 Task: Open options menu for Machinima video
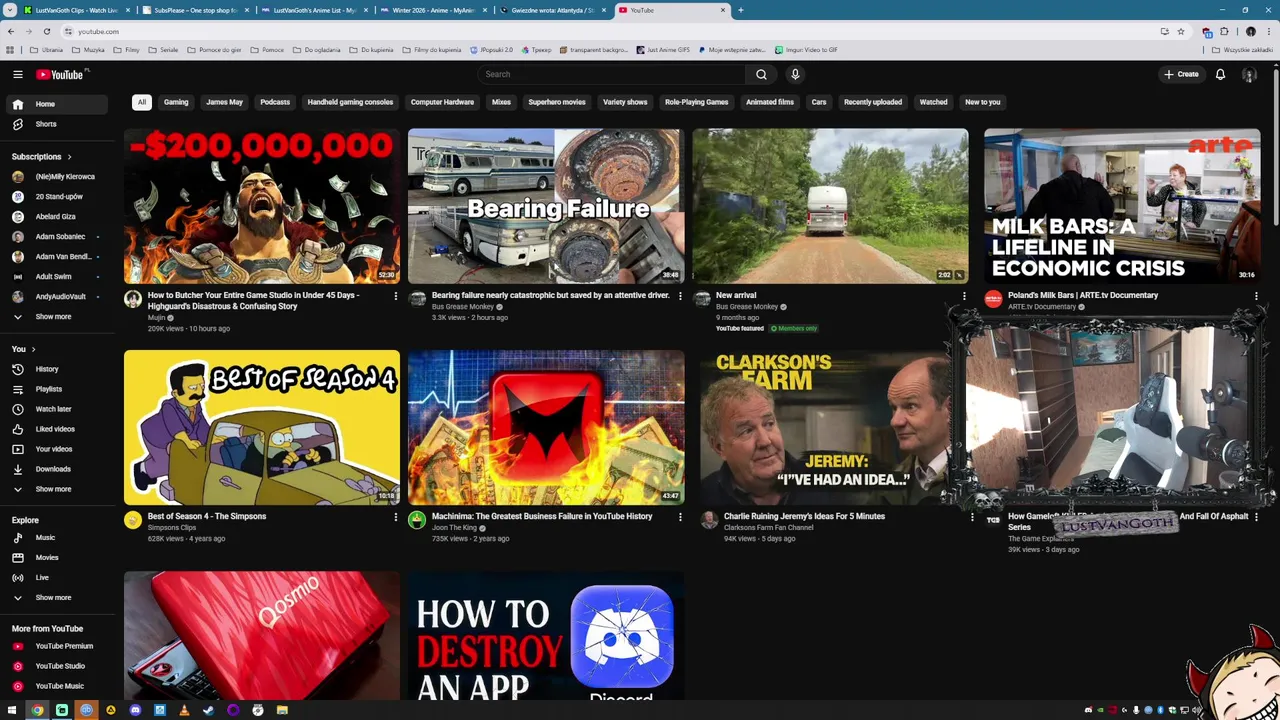(x=680, y=517)
